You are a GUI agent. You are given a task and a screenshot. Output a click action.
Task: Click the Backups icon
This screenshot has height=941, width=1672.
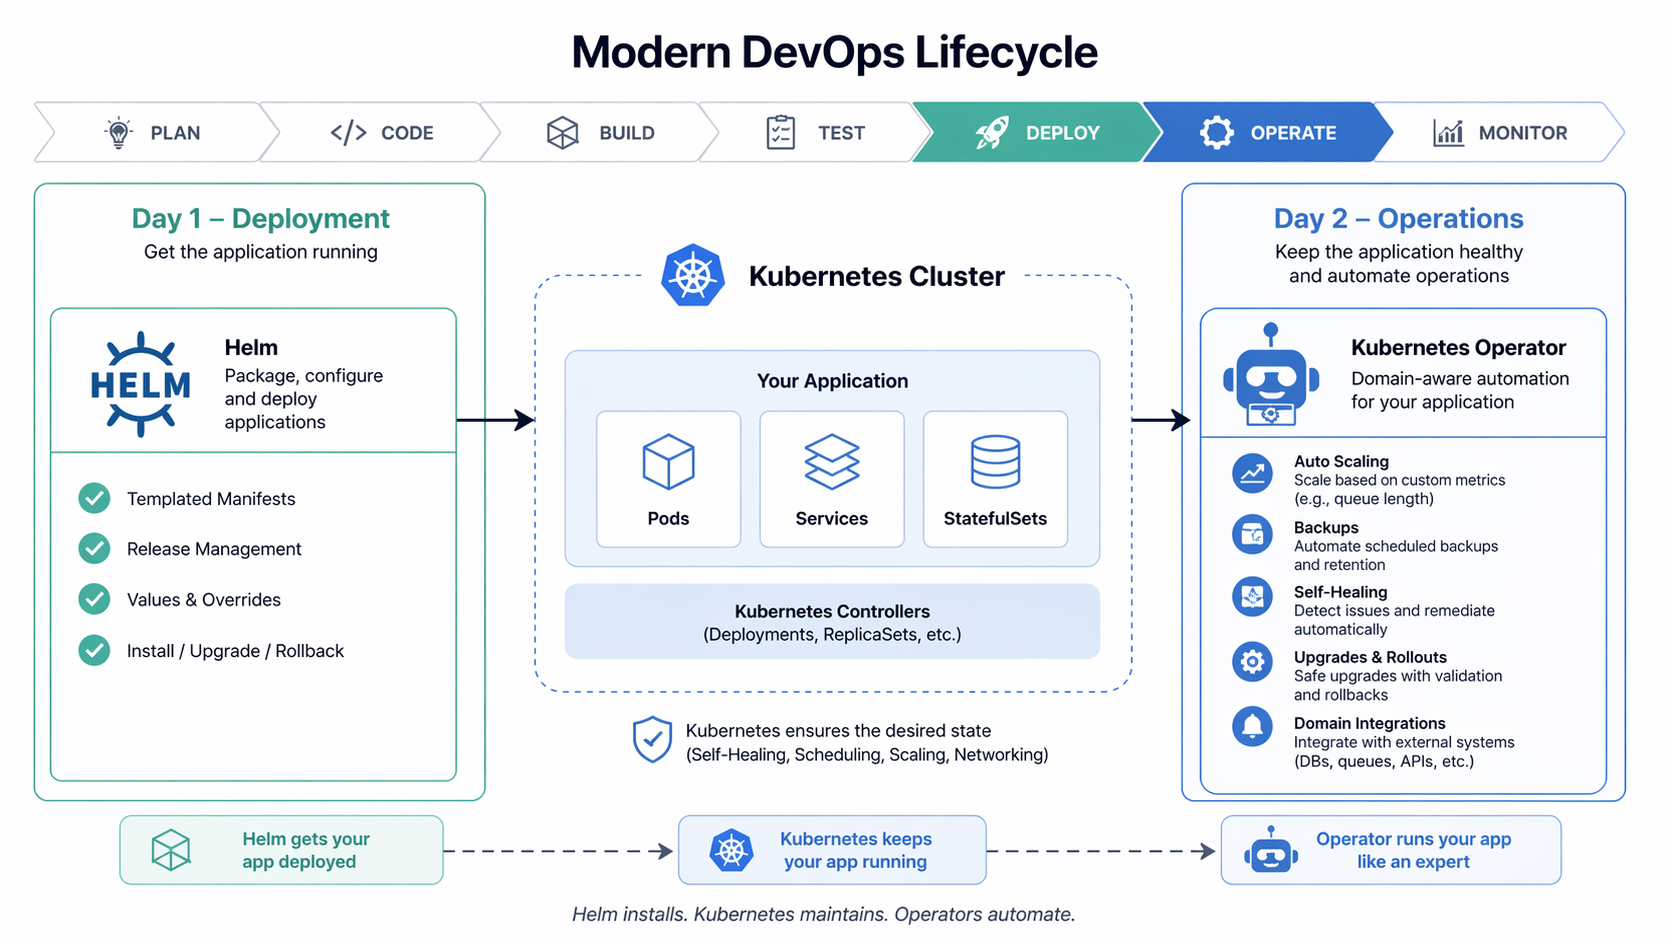tap(1252, 536)
